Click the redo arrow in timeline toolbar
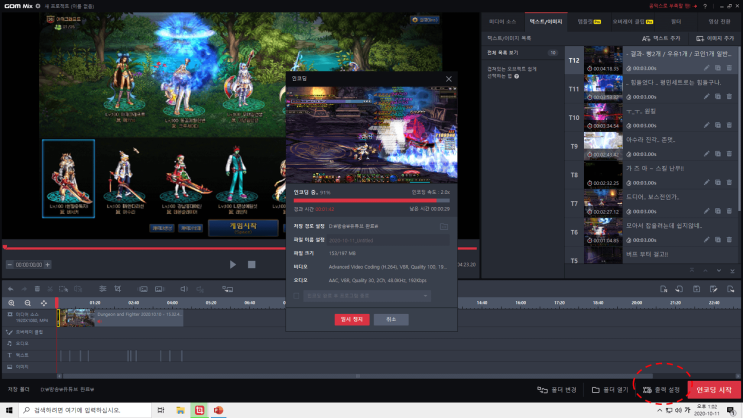The height and width of the screenshot is (418, 743). (x=24, y=289)
